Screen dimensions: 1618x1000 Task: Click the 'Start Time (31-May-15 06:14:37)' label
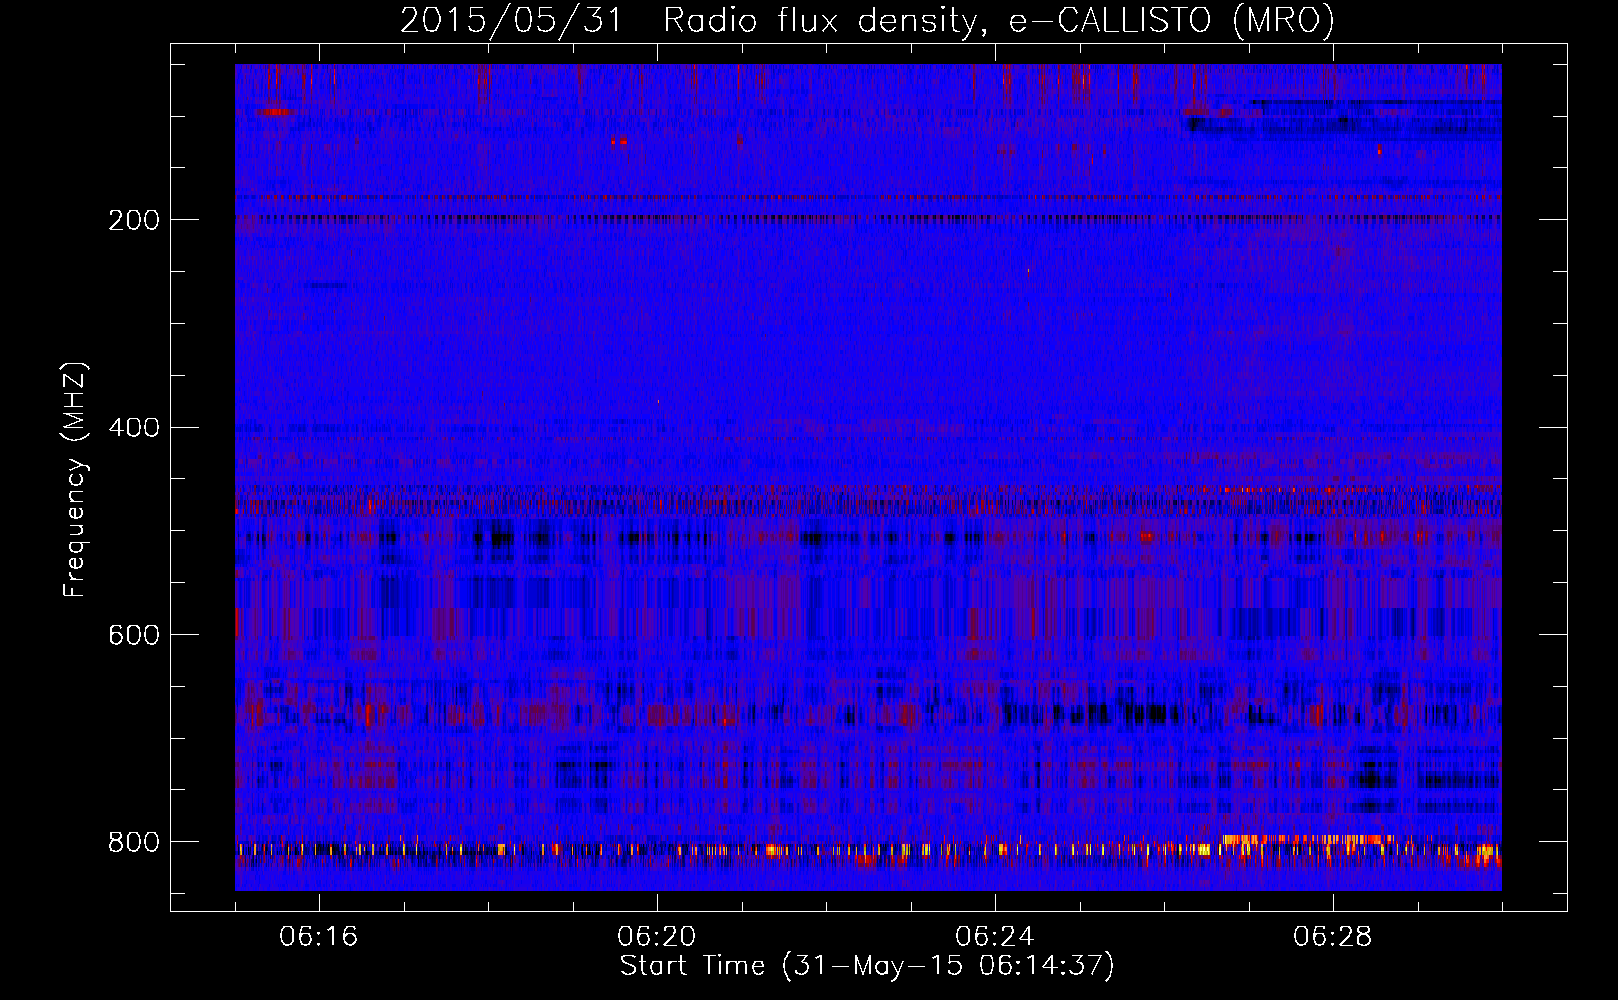pyautogui.click(x=867, y=966)
